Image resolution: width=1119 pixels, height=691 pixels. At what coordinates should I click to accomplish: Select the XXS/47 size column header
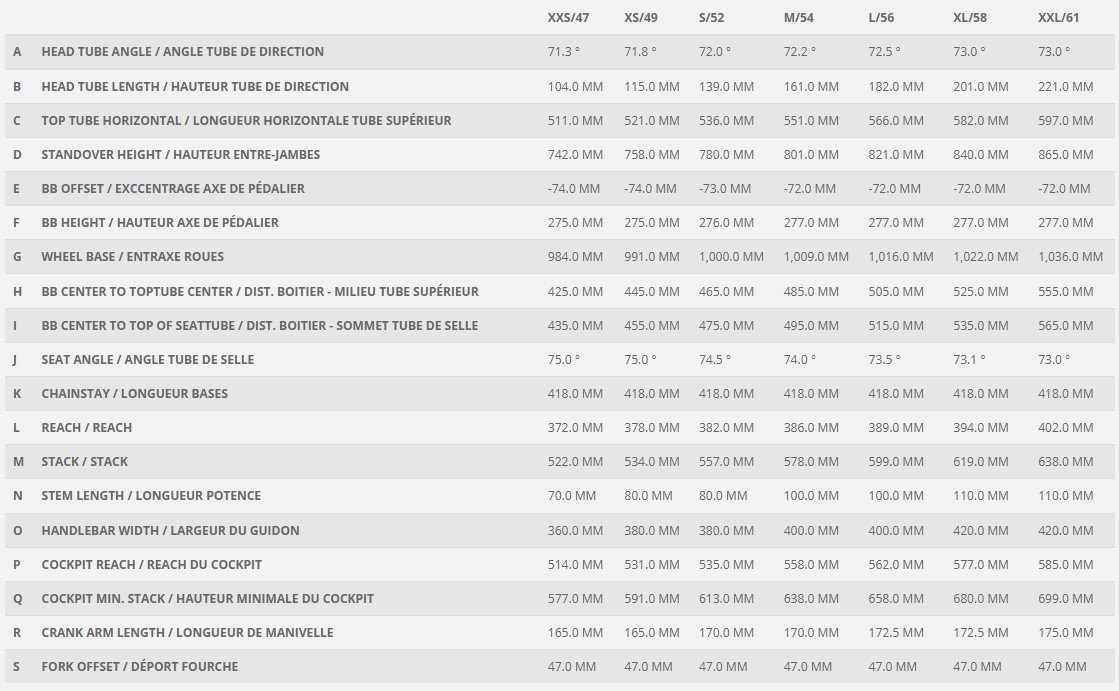568,18
